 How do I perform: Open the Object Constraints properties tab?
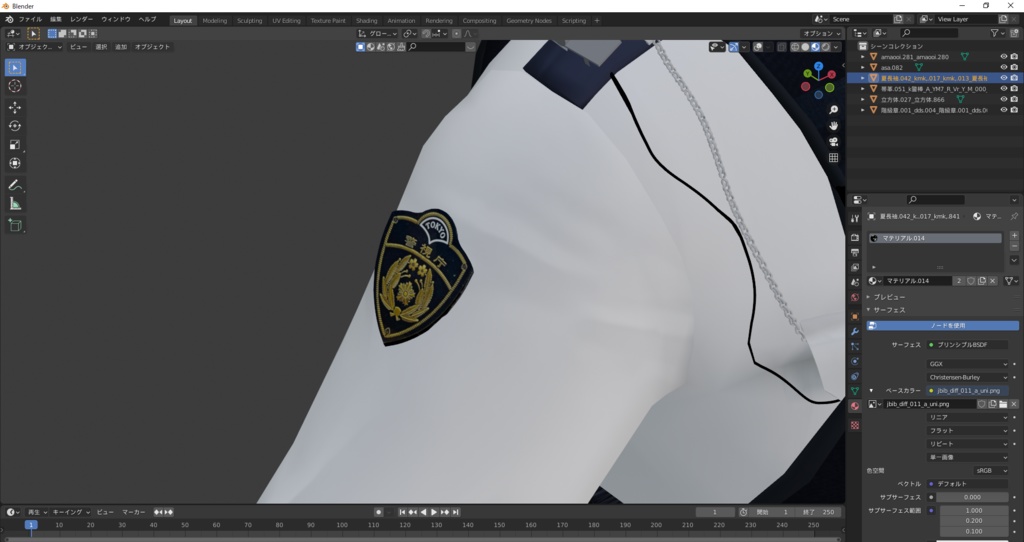855,376
